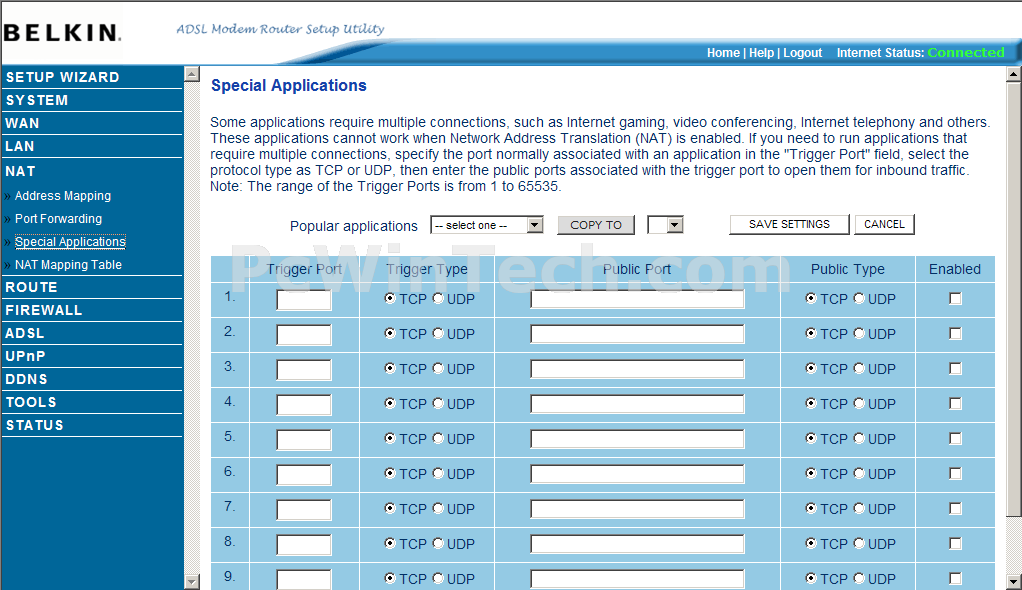Viewport: 1022px width, 590px height.
Task: Click the Special Applications page heading
Action: [289, 85]
